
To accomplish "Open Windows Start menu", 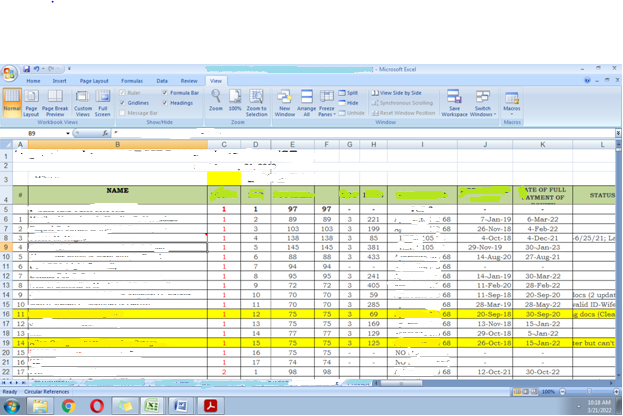I will pyautogui.click(x=12, y=406).
